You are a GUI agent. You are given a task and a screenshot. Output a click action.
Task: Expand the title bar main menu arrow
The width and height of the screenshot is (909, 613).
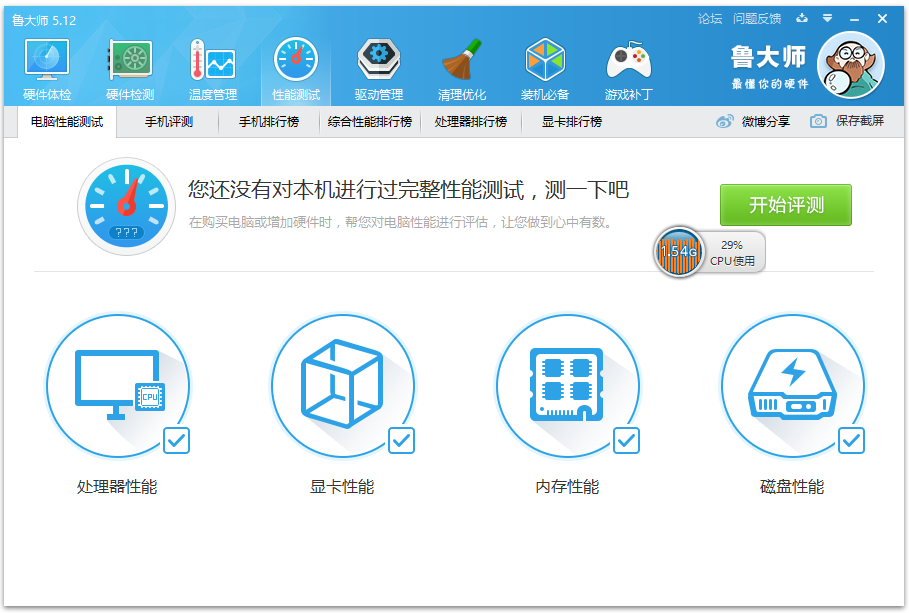point(827,18)
